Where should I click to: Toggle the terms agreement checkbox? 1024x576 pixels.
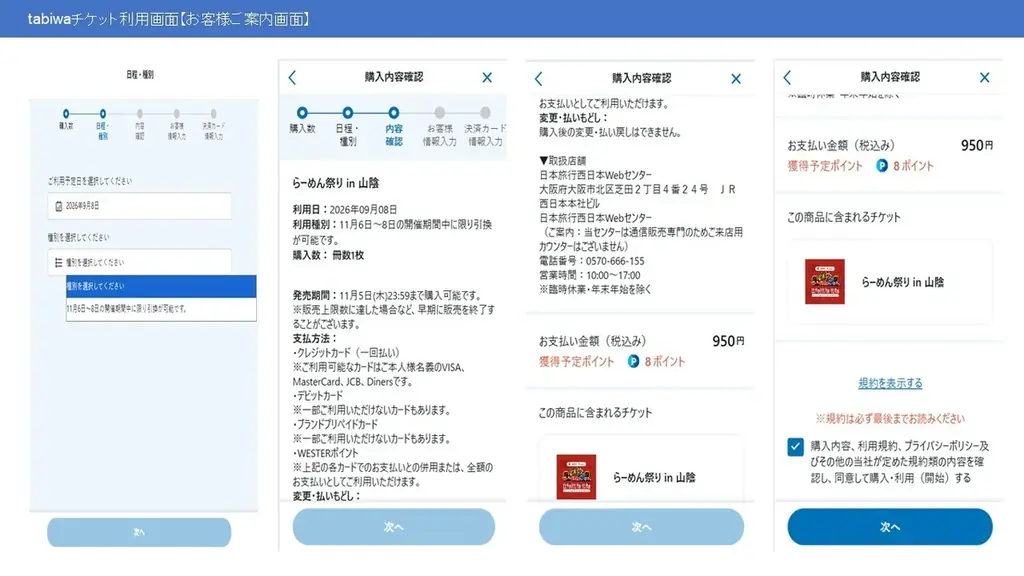(x=795, y=447)
